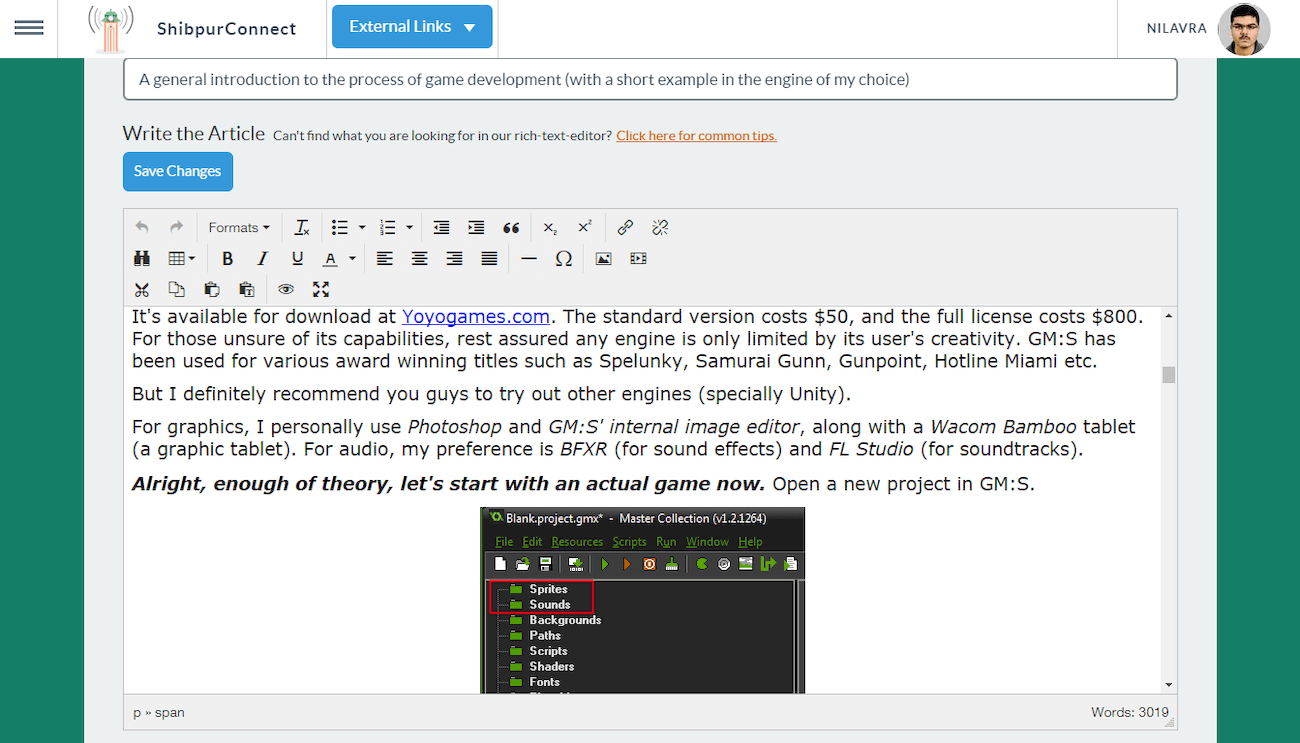
Task: Open find and replace binoculars icon
Action: click(142, 259)
